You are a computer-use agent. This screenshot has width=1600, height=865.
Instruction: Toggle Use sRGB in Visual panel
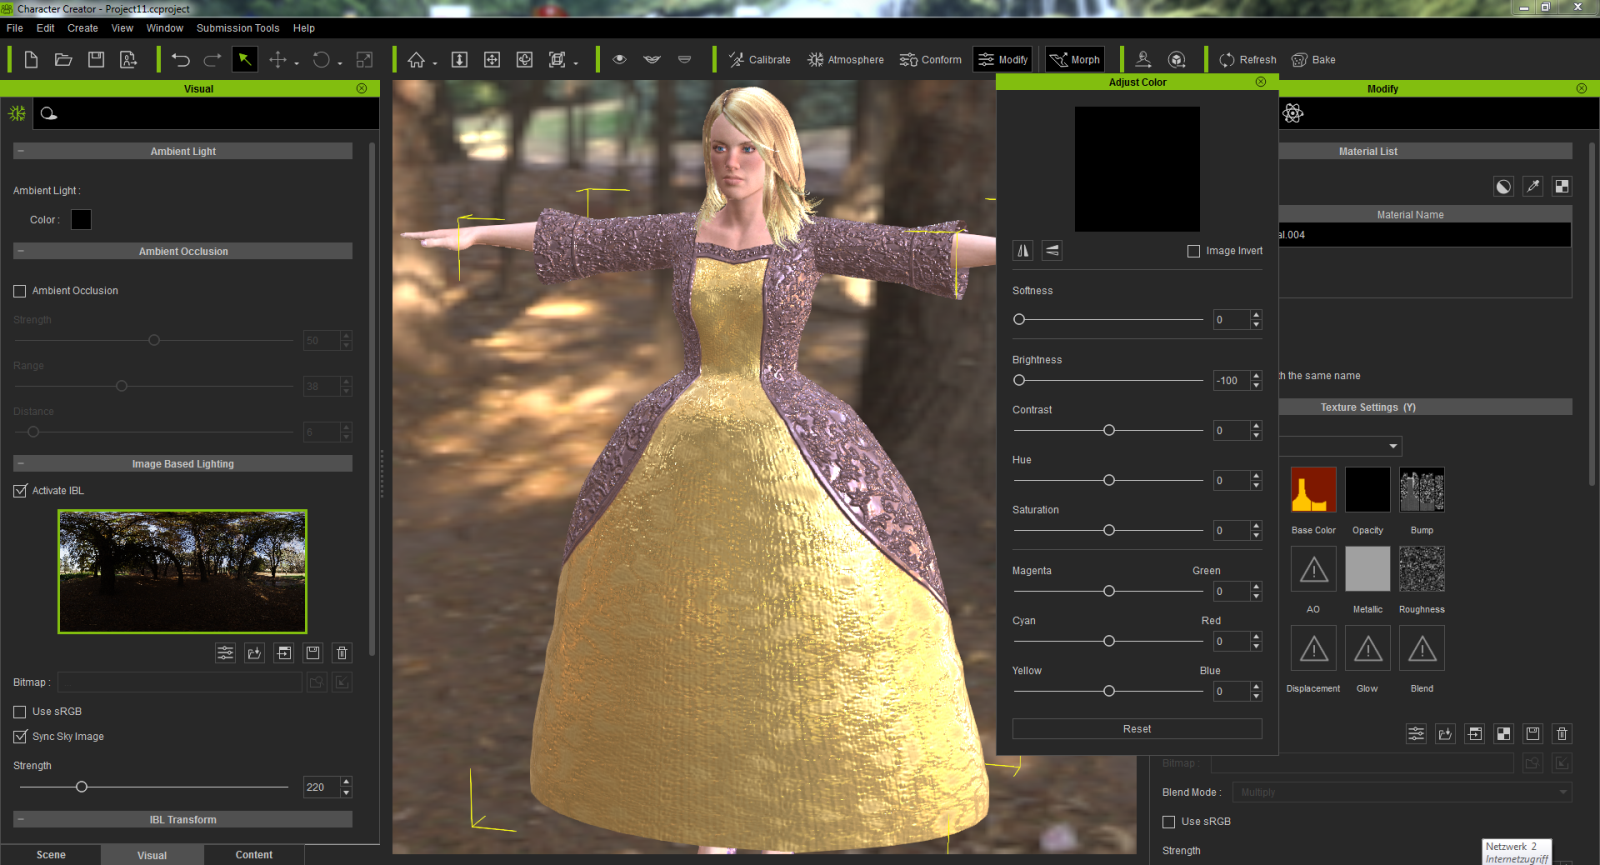20,712
